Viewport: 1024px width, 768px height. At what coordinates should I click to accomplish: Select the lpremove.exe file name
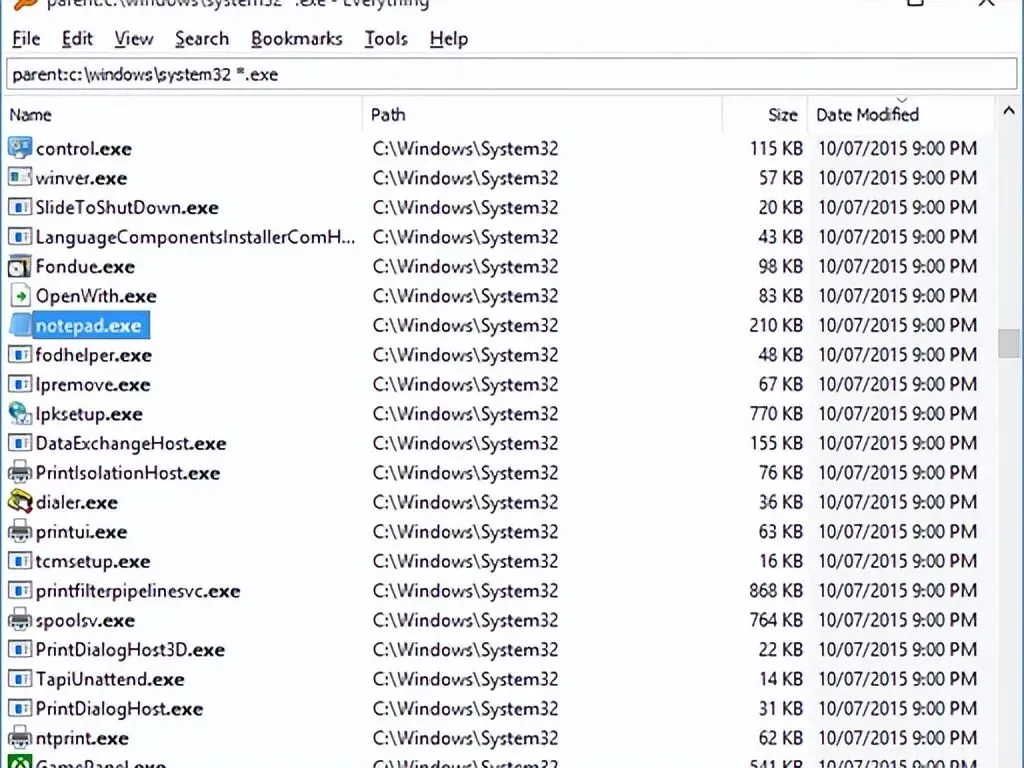[93, 384]
